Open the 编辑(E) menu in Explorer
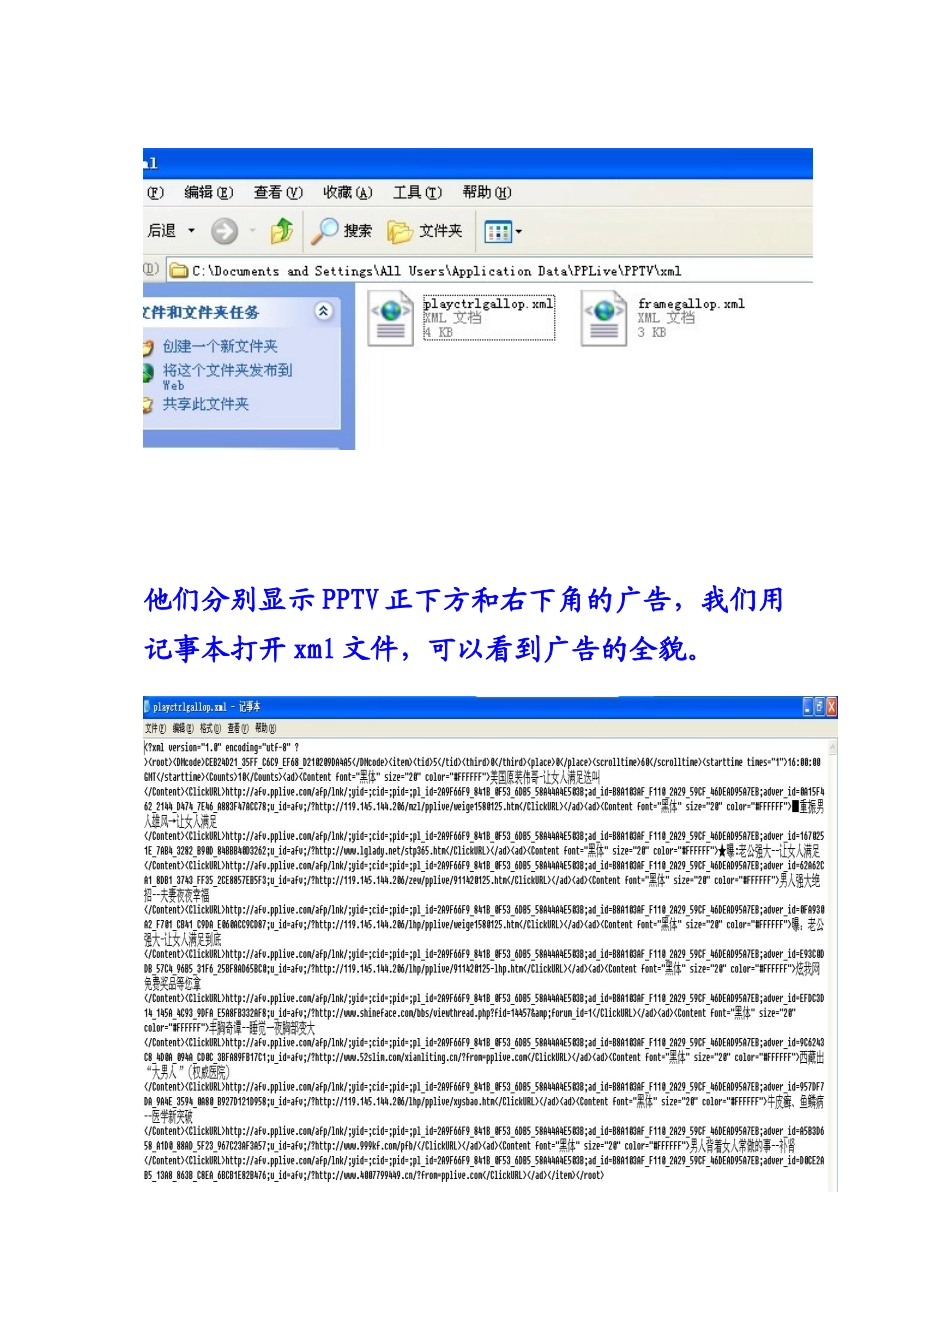This screenshot has height=1344, width=950. pos(208,192)
